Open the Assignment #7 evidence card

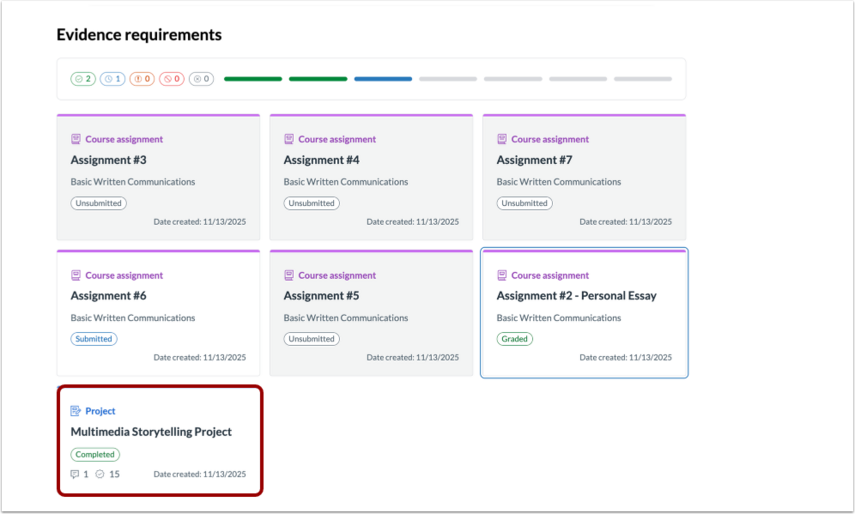coord(584,177)
